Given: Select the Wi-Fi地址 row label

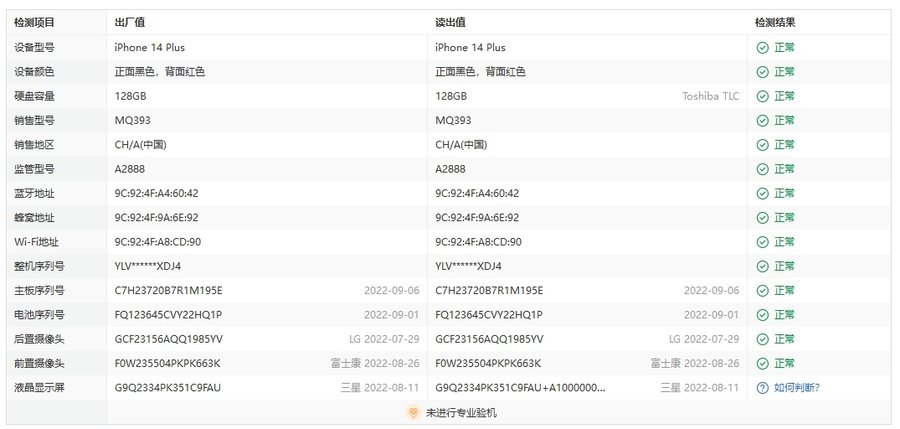Looking at the screenshot, I should coord(36,242).
